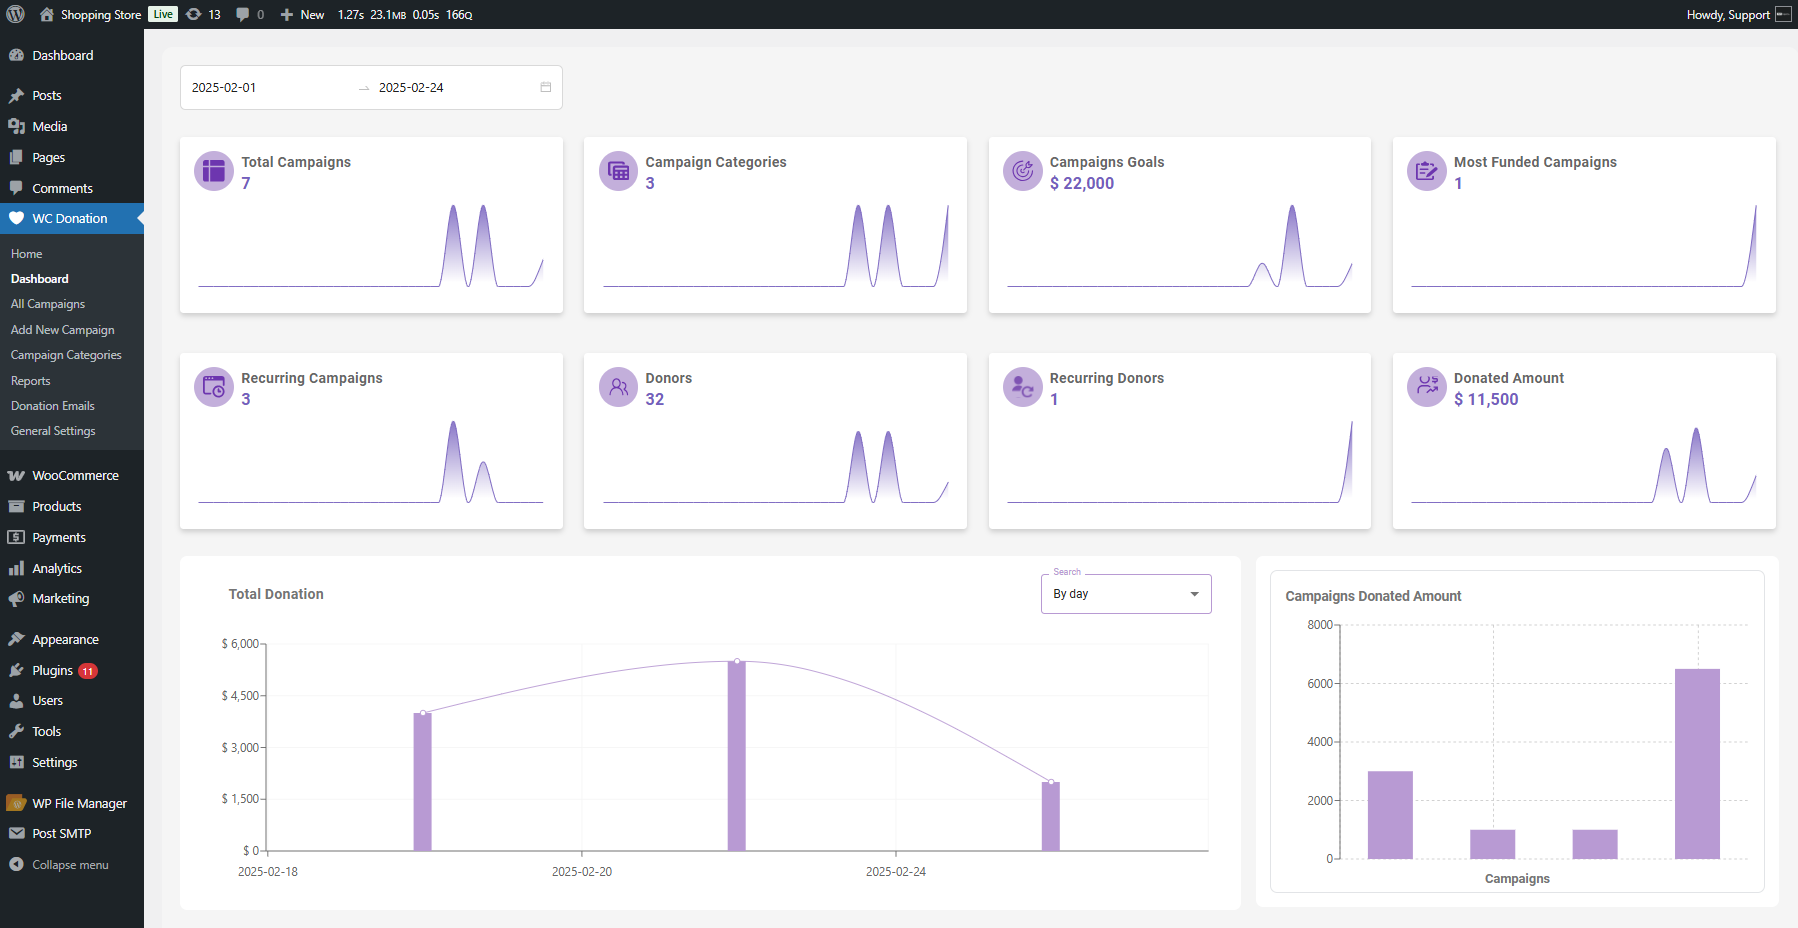Click the Recurring Campaigns card icon
The width and height of the screenshot is (1798, 928).
[x=213, y=387]
